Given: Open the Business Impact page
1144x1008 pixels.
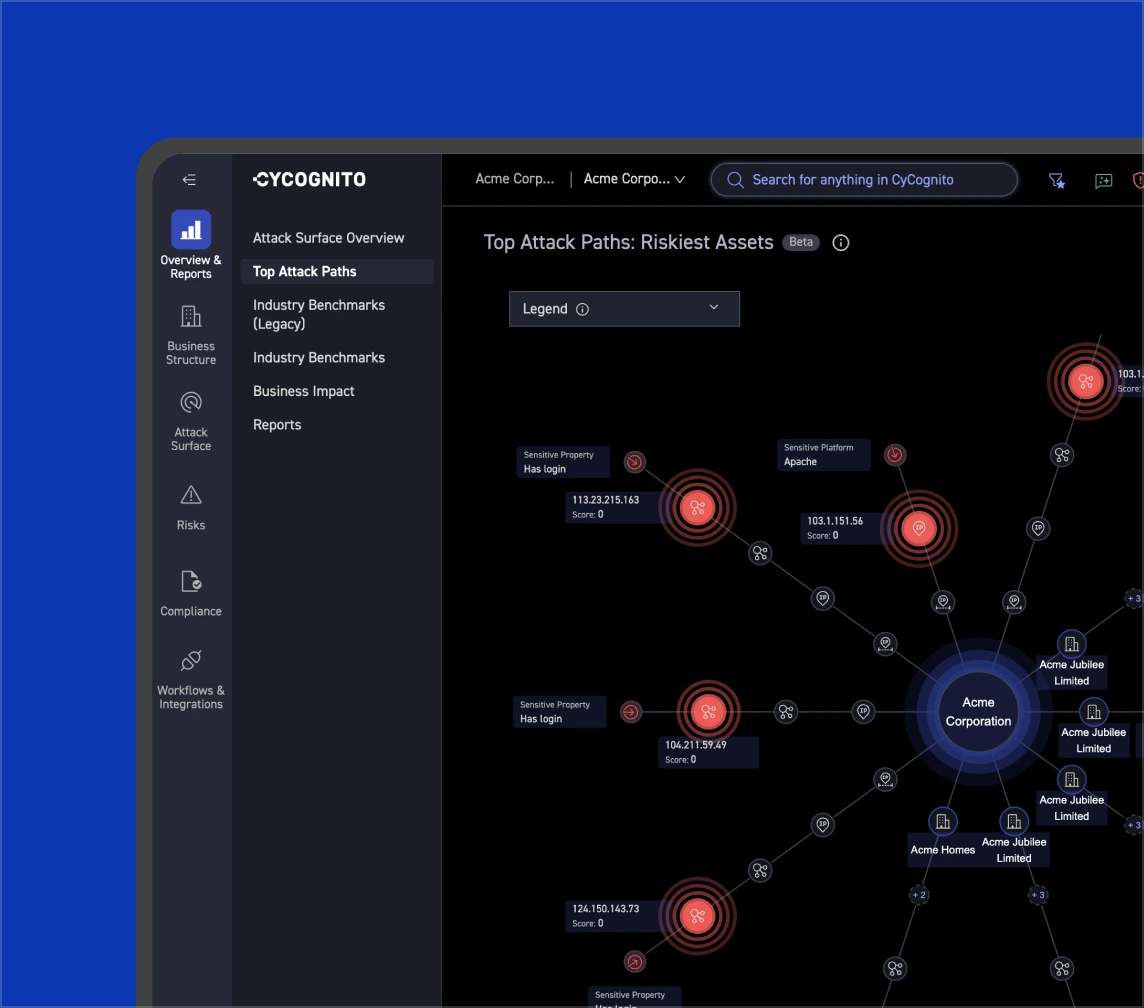Looking at the screenshot, I should 304,391.
